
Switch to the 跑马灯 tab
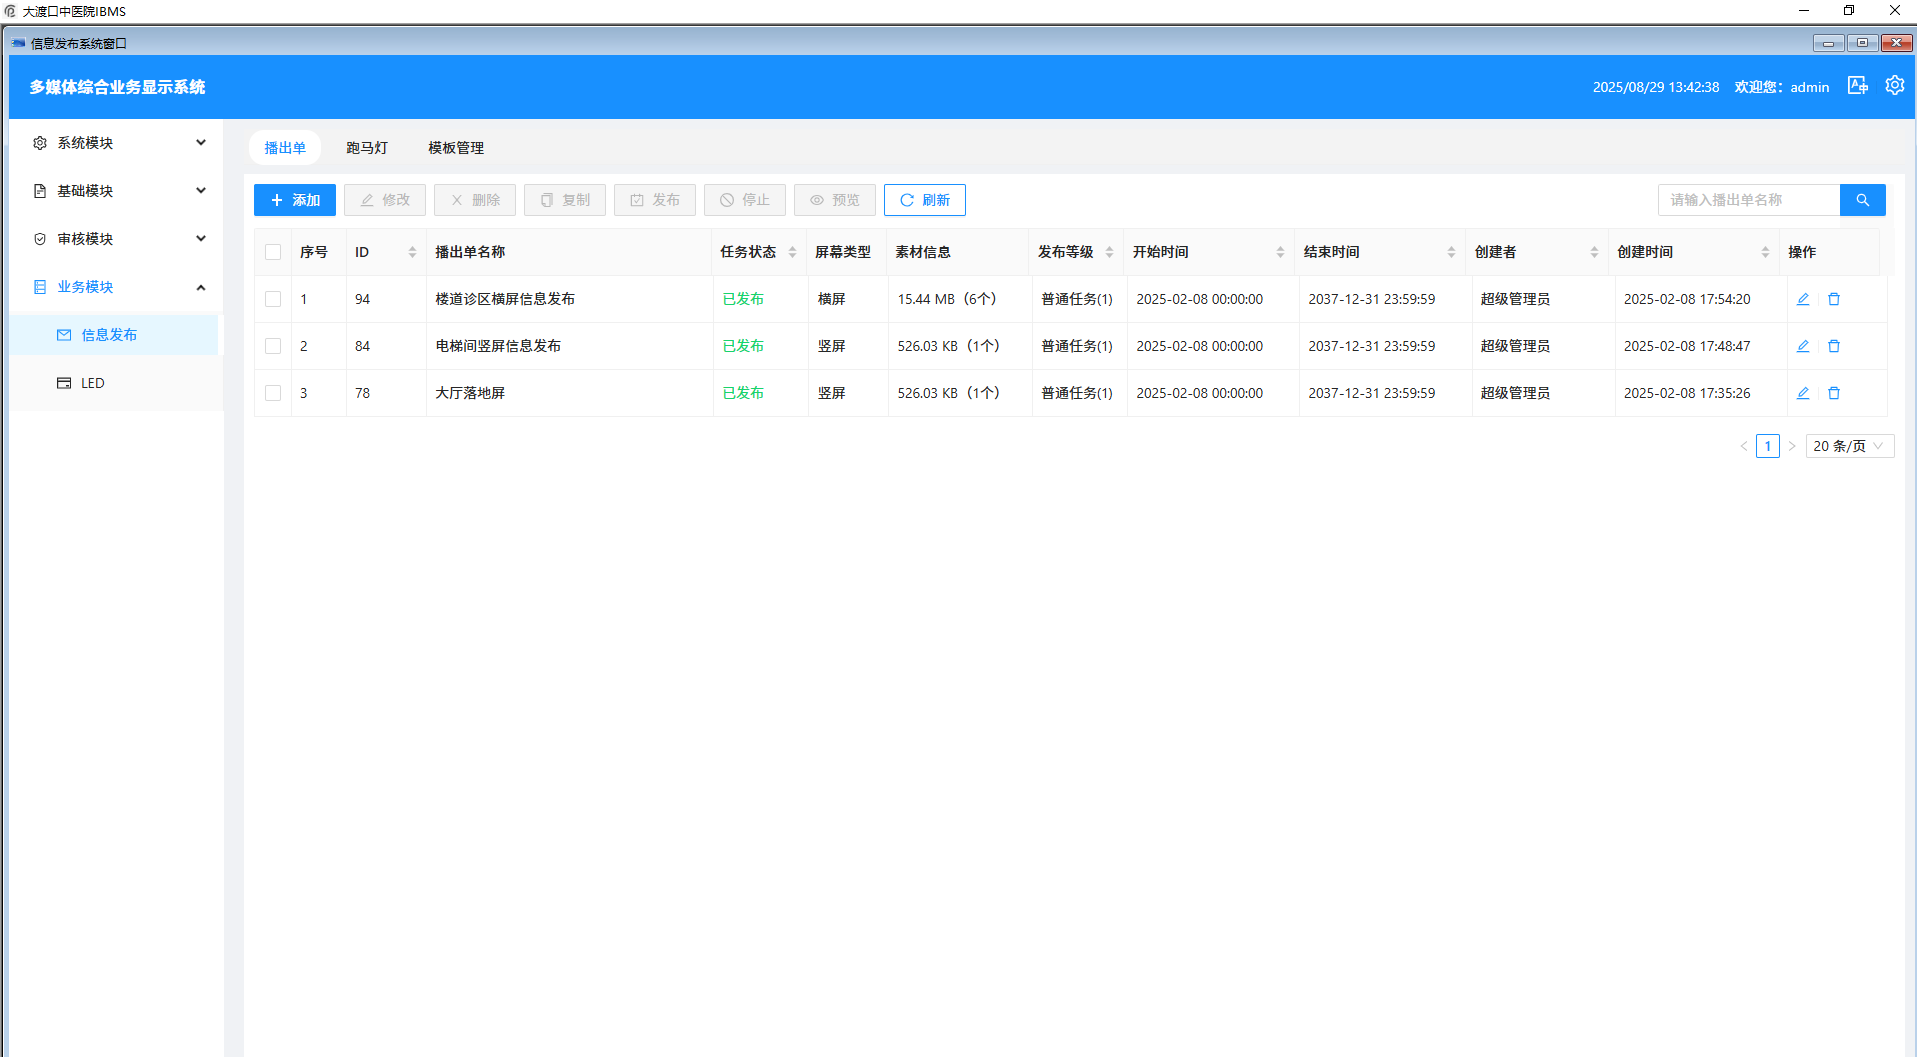[x=367, y=148]
